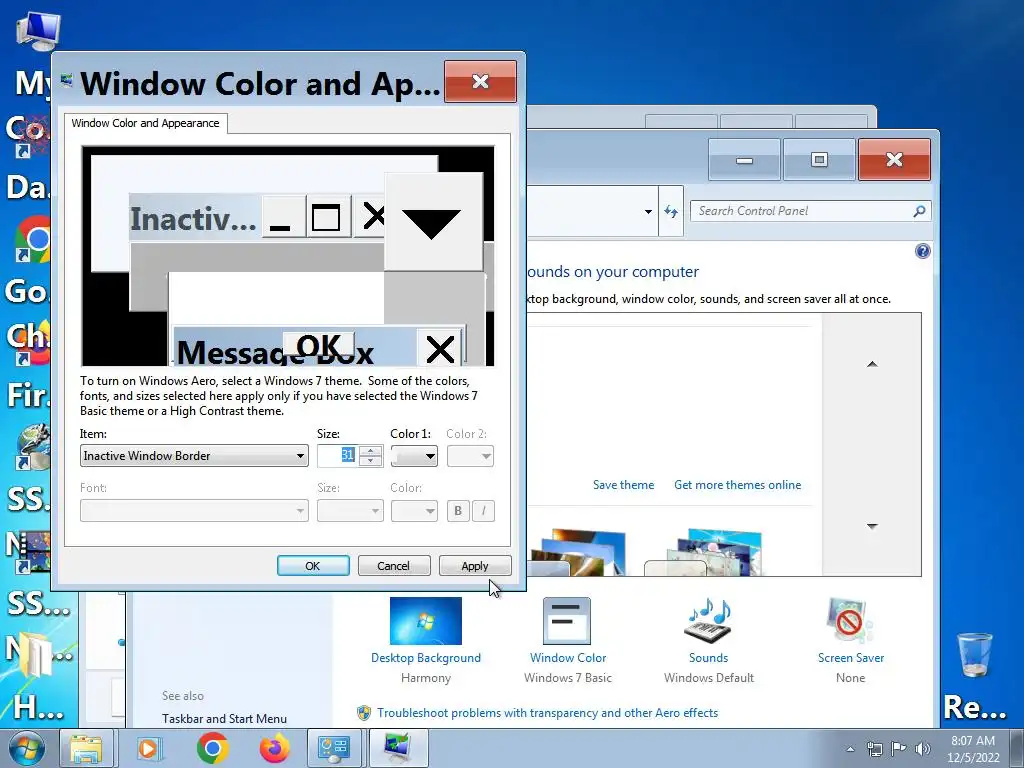Open the network tray icon

[x=874, y=748]
